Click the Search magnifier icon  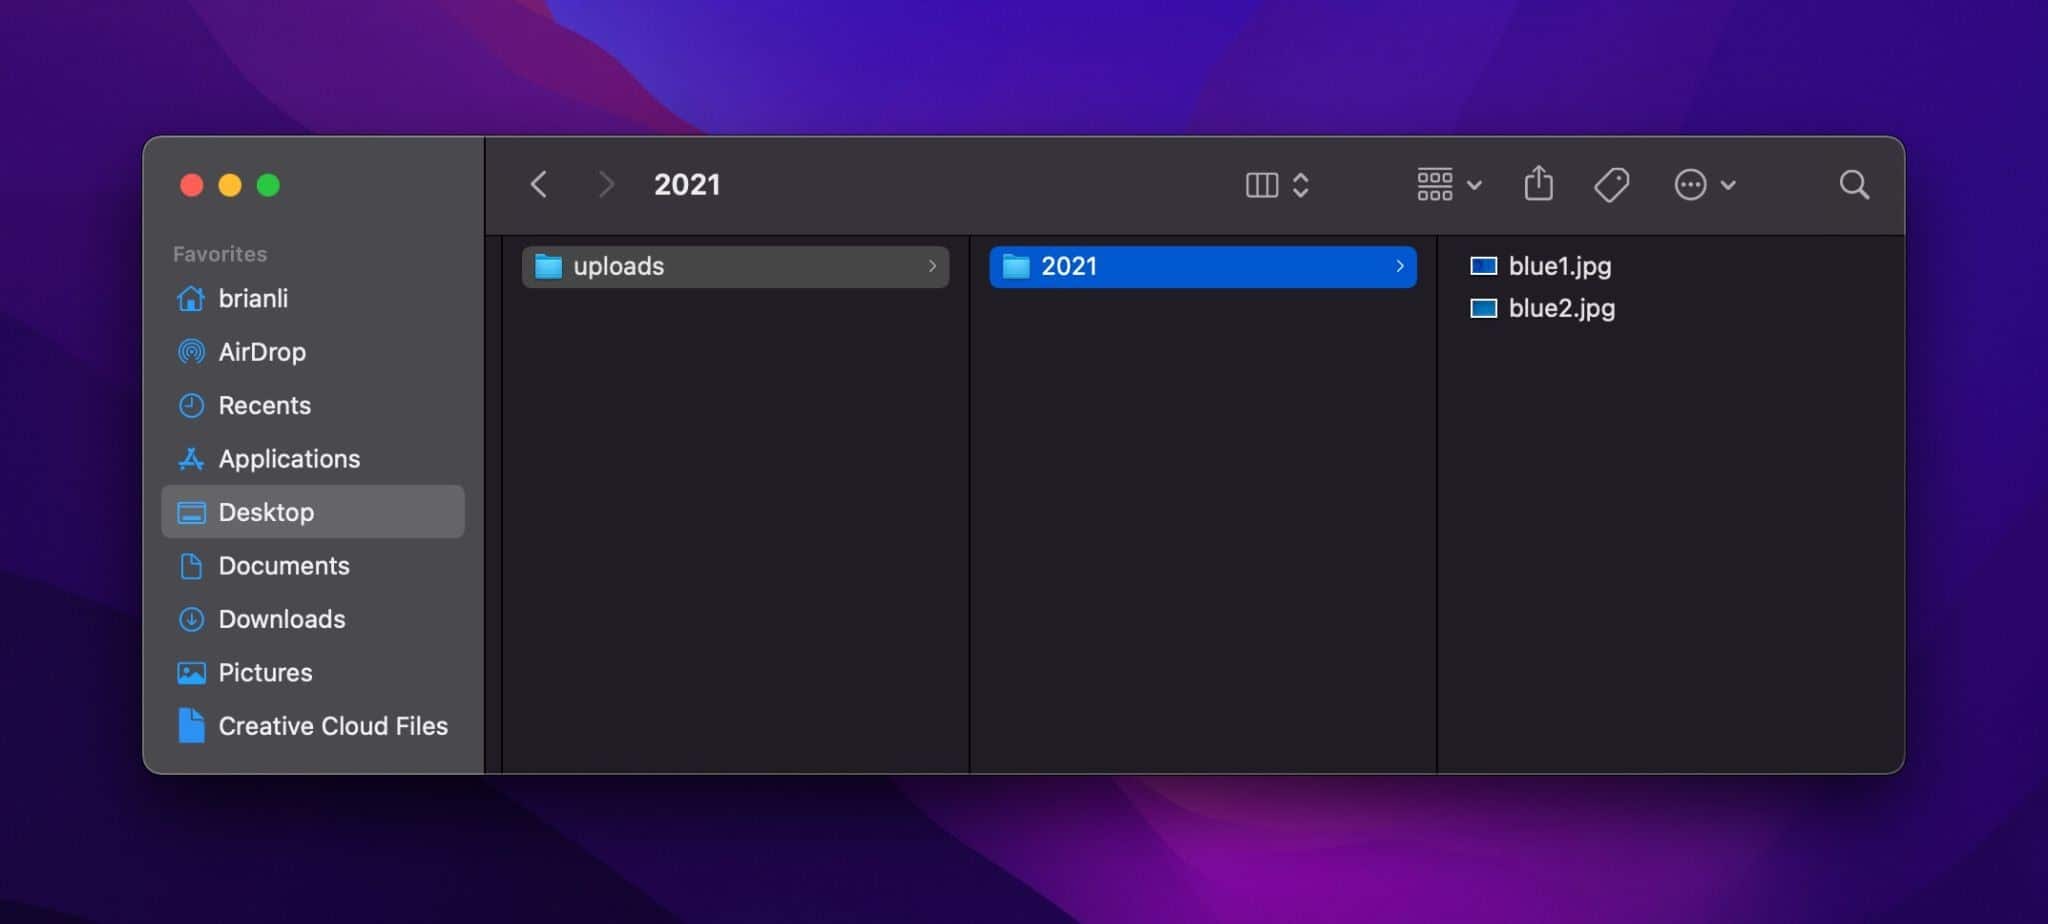[1855, 184]
